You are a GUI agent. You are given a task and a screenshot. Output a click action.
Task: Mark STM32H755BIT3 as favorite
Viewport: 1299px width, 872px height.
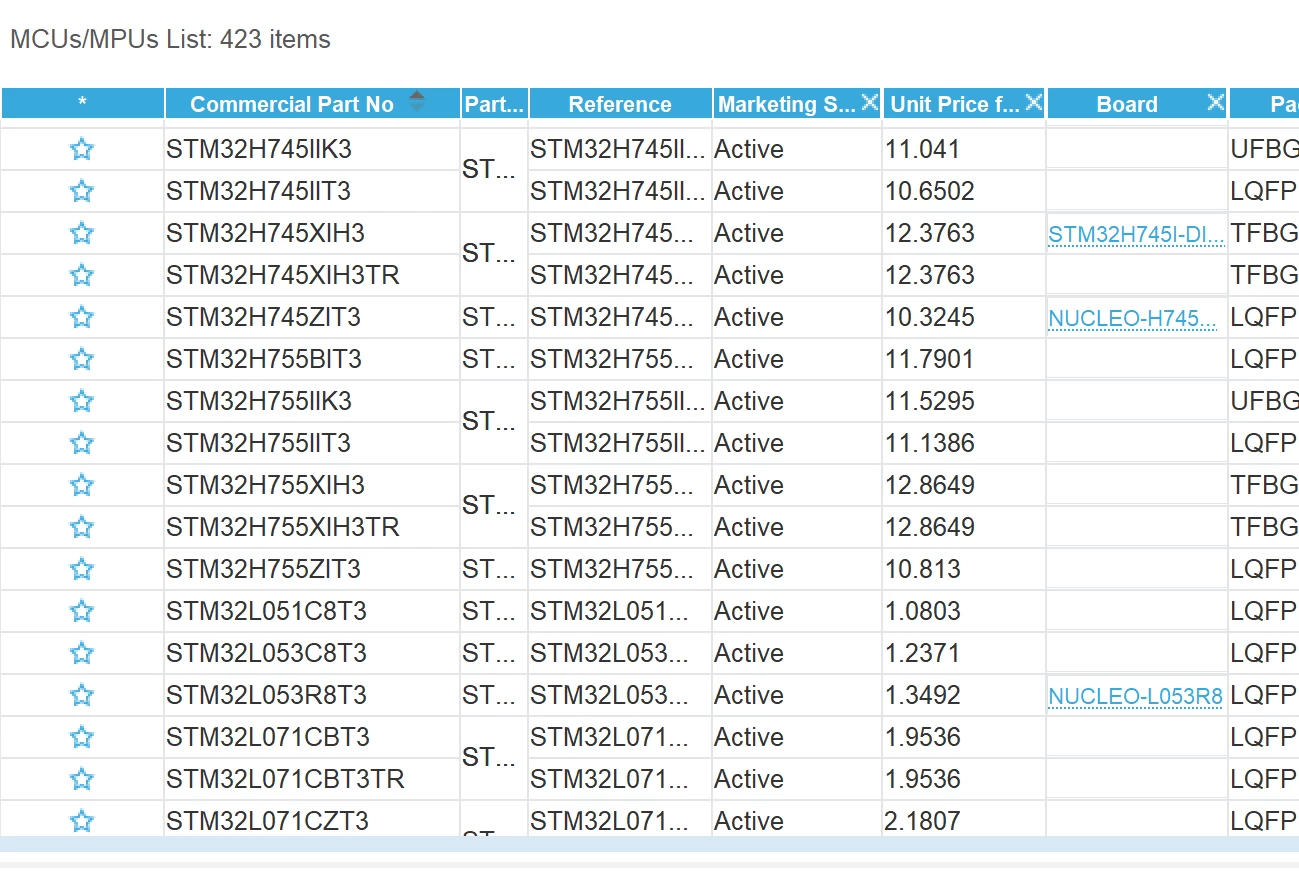click(82, 360)
